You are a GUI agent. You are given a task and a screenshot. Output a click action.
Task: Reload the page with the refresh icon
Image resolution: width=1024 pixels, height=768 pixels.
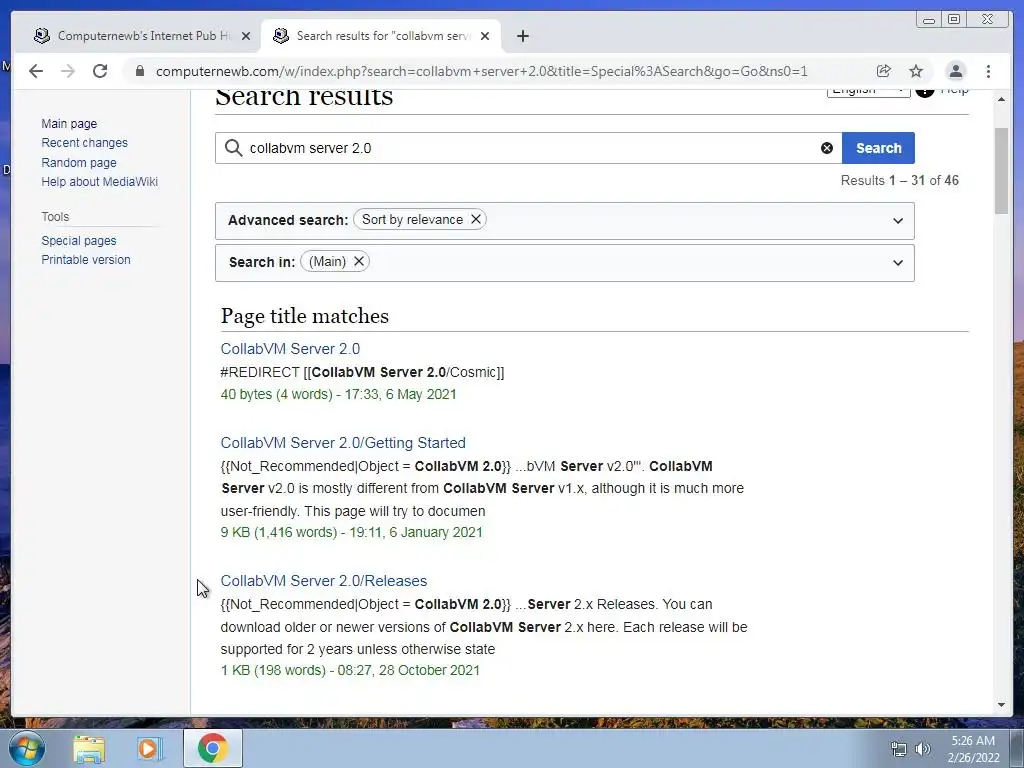[100, 71]
